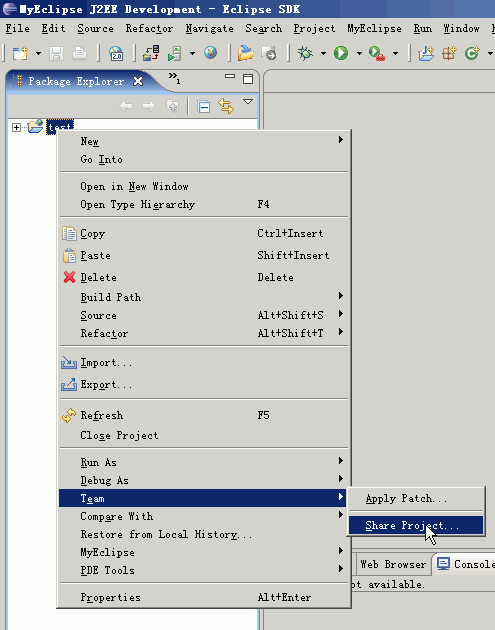Open Run As submenu
495x630 pixels.
point(204,462)
